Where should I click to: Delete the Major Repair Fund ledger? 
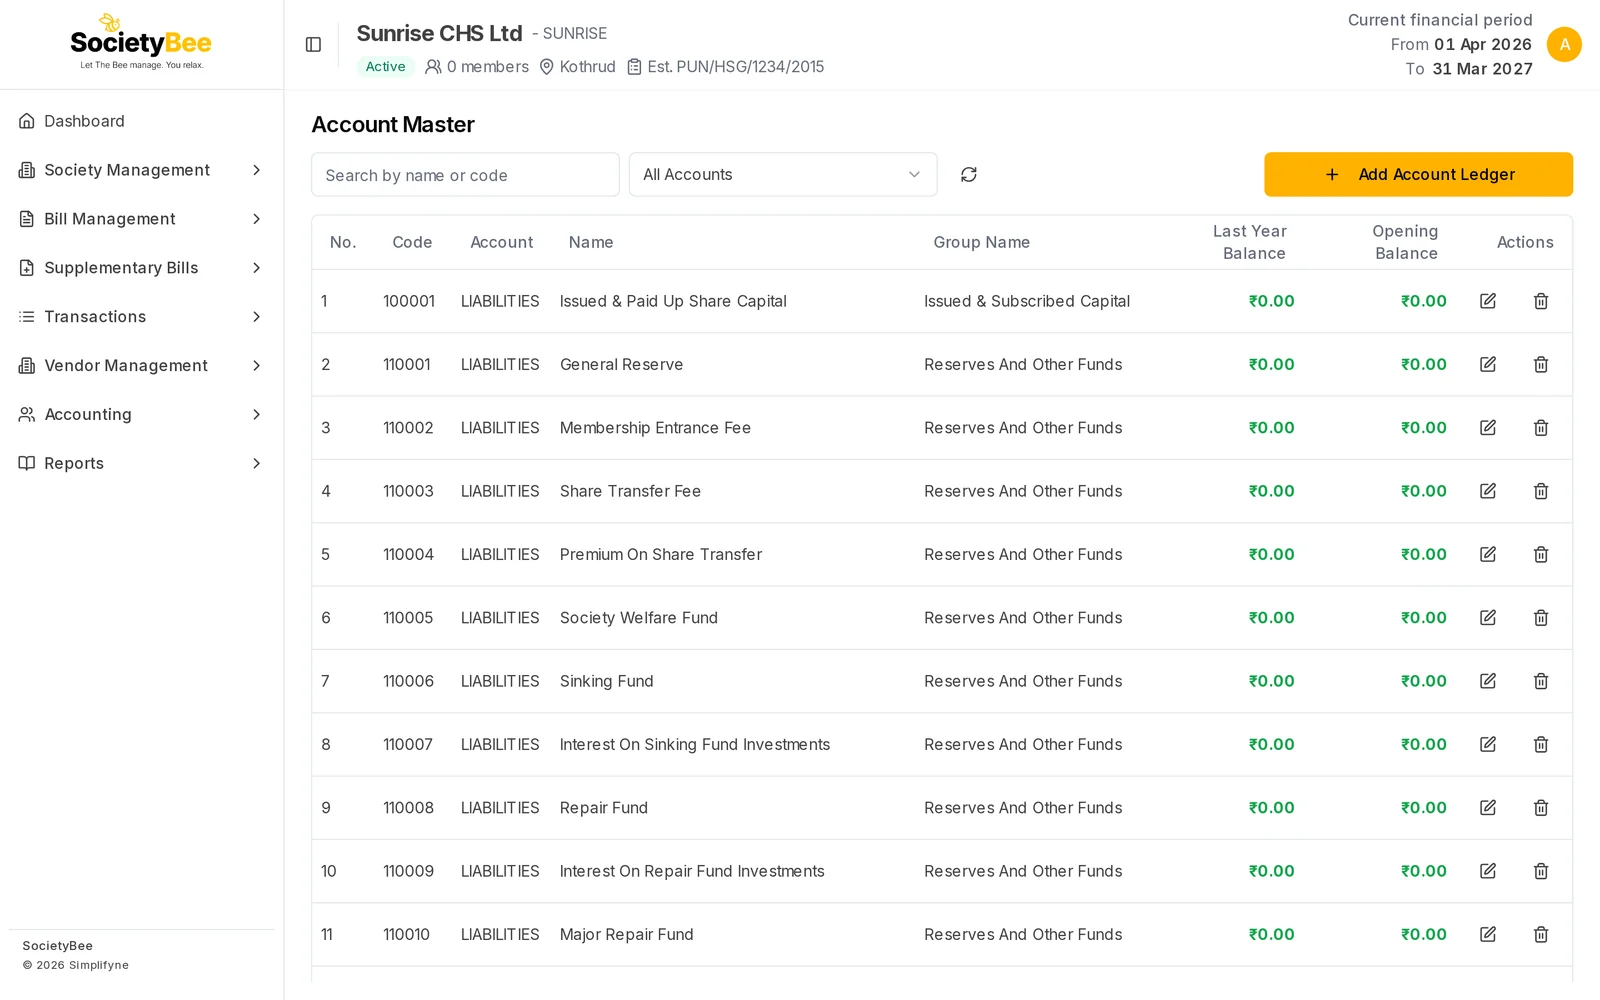pos(1541,934)
